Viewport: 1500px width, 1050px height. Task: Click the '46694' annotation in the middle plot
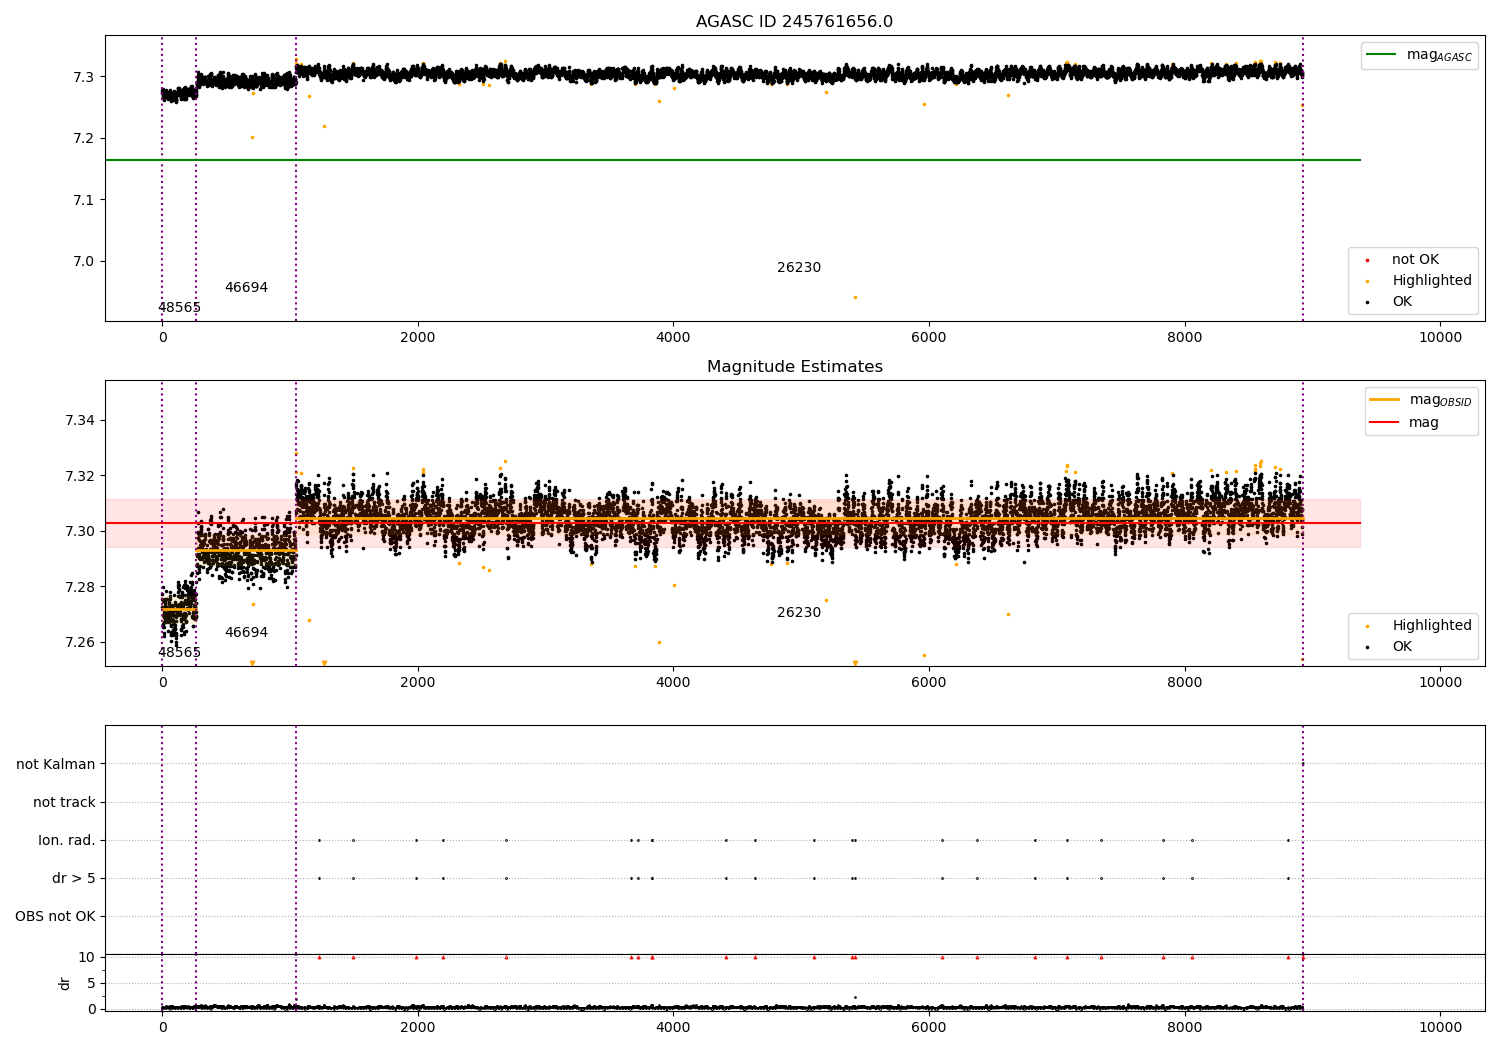(x=246, y=633)
